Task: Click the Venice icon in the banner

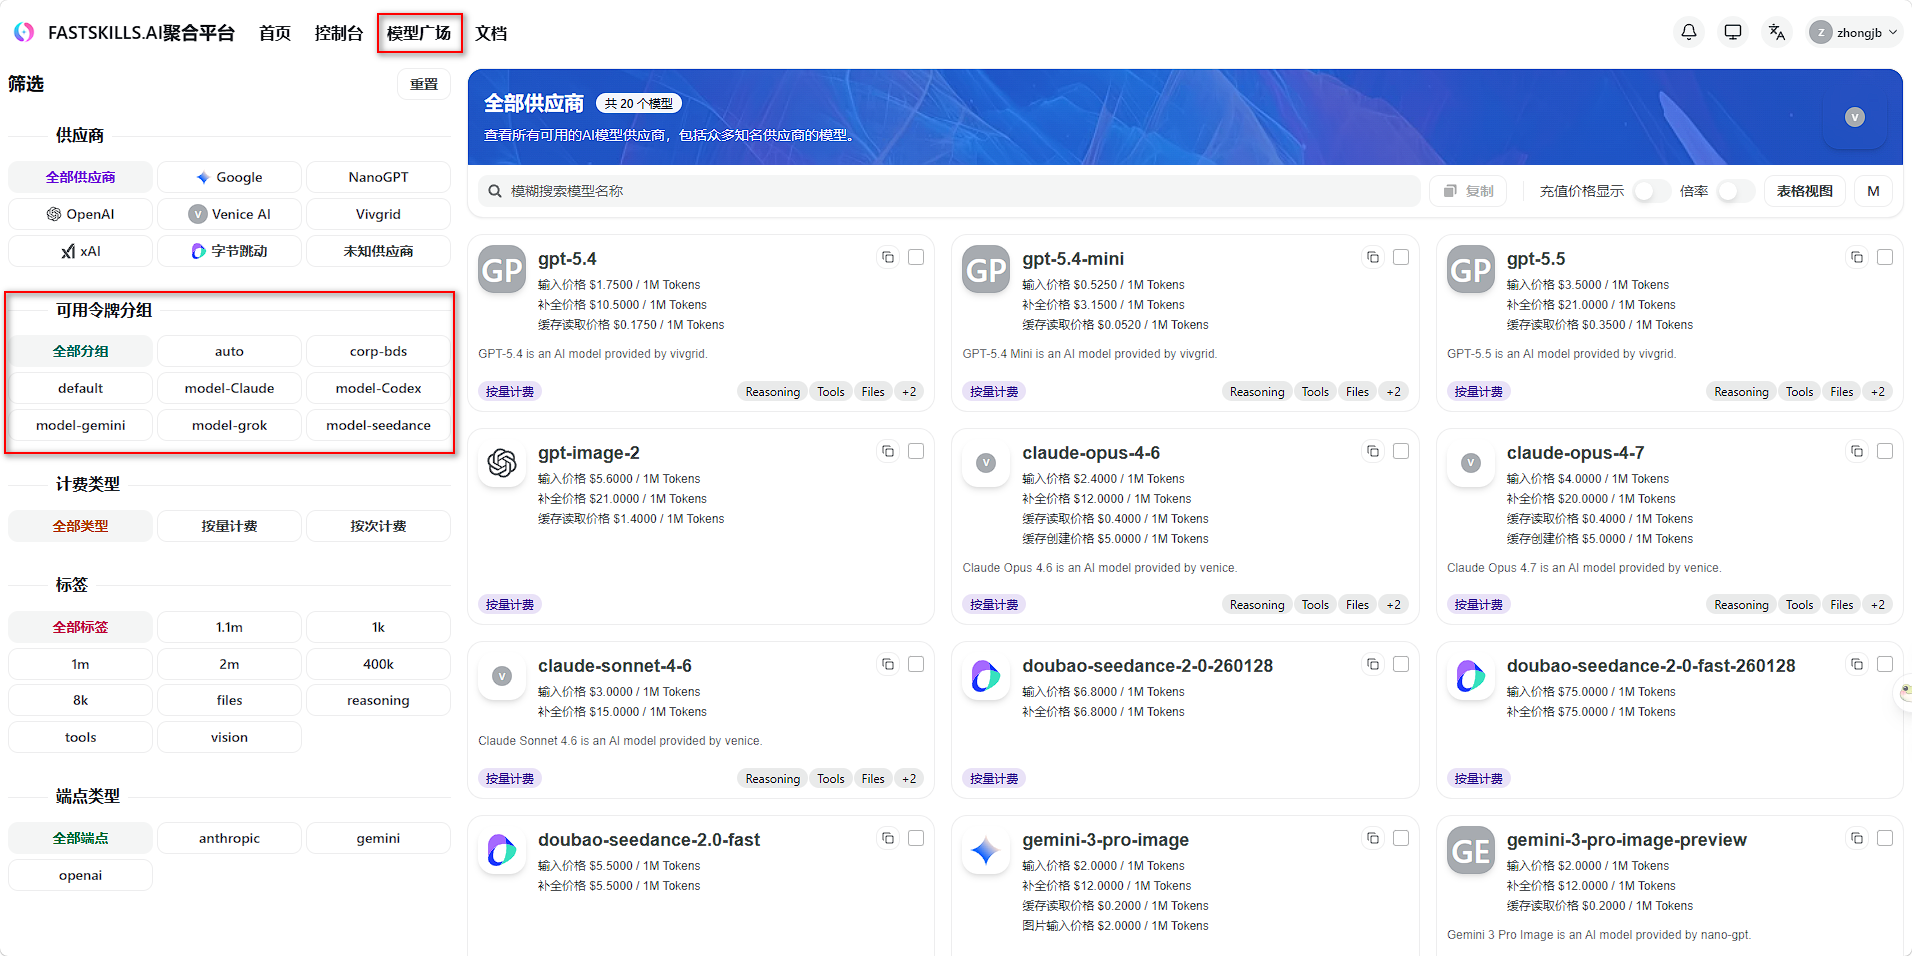Action: [1855, 117]
